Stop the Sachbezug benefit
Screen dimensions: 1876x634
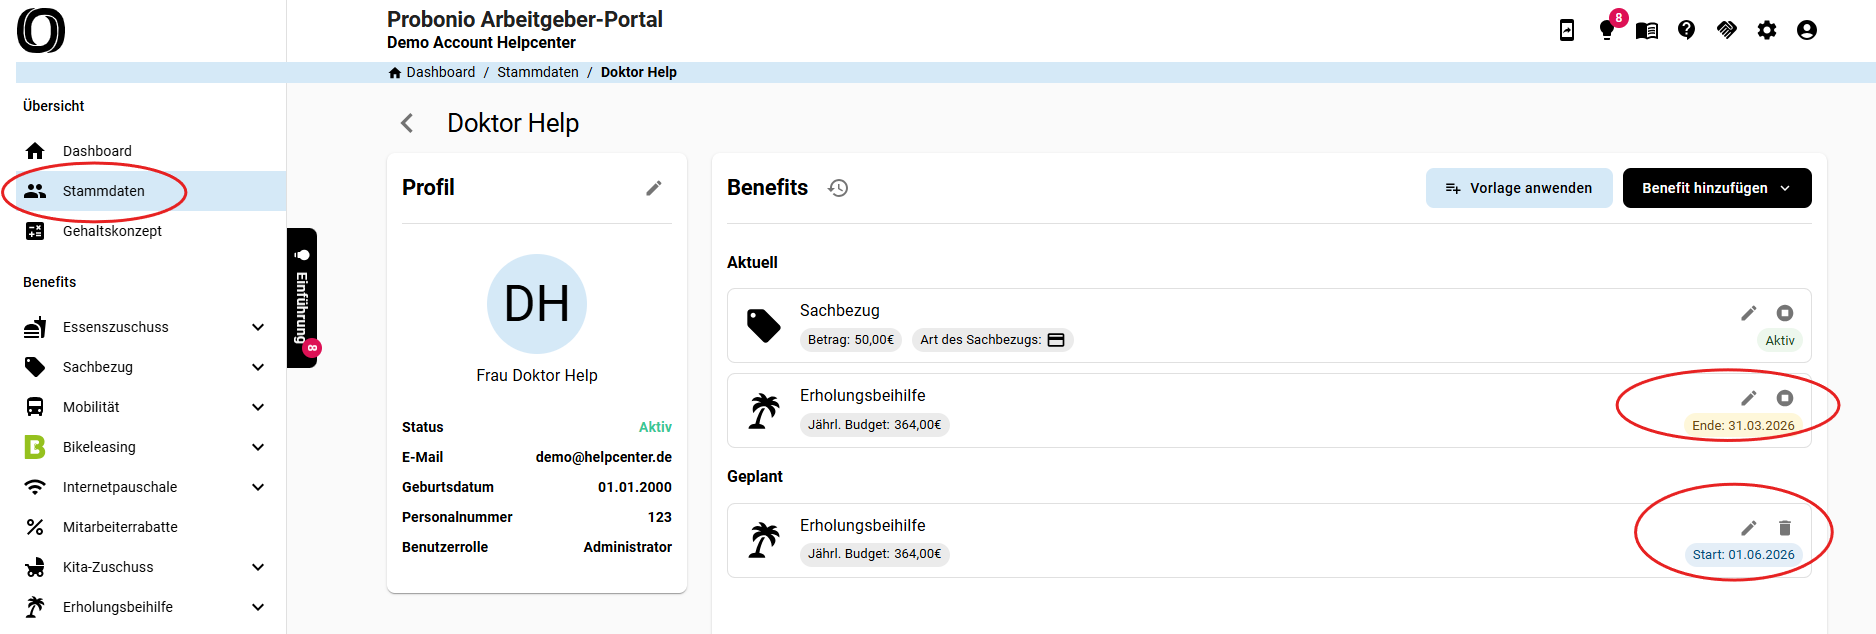click(x=1785, y=313)
